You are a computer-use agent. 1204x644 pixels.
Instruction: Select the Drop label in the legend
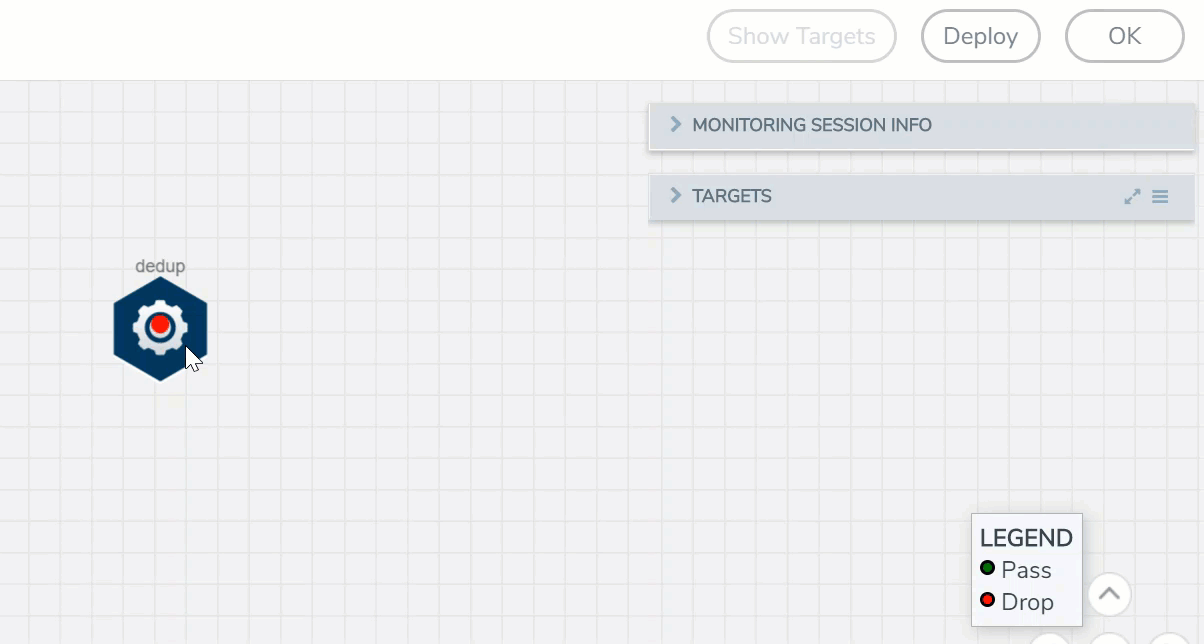tap(1027, 602)
